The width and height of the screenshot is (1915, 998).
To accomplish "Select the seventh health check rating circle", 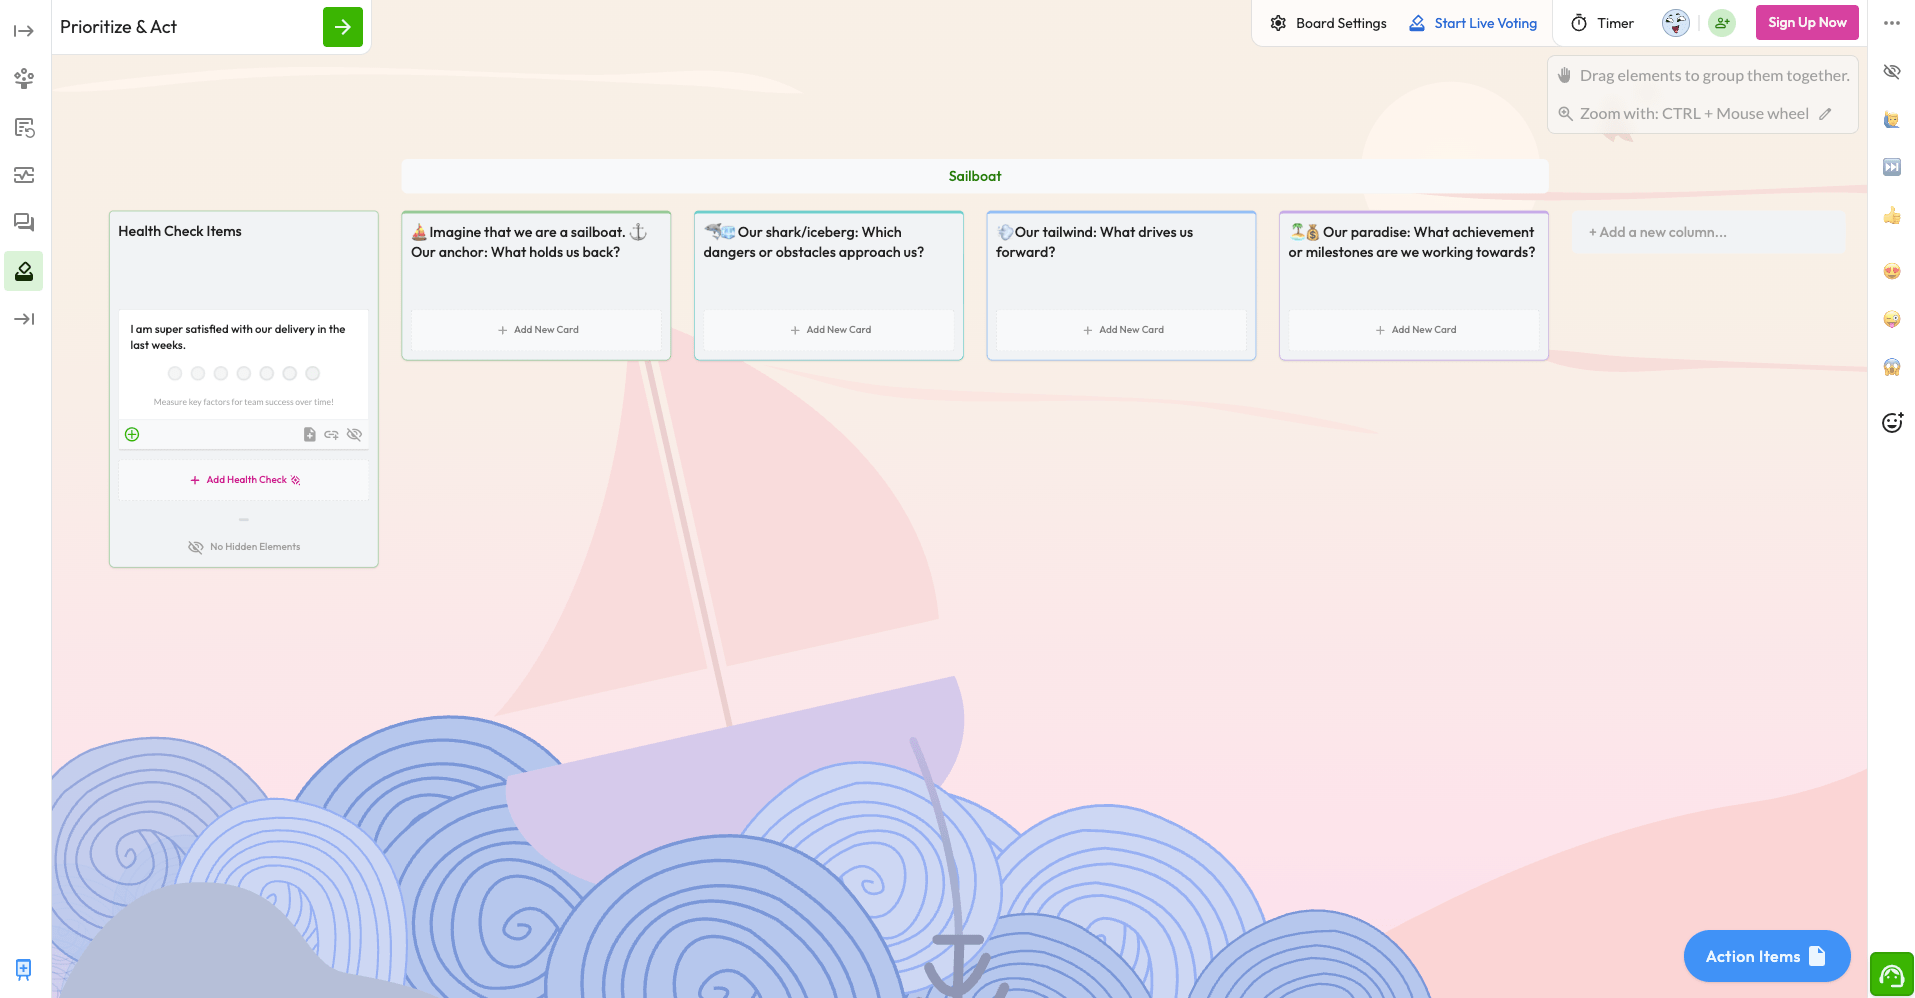I will (x=313, y=373).
